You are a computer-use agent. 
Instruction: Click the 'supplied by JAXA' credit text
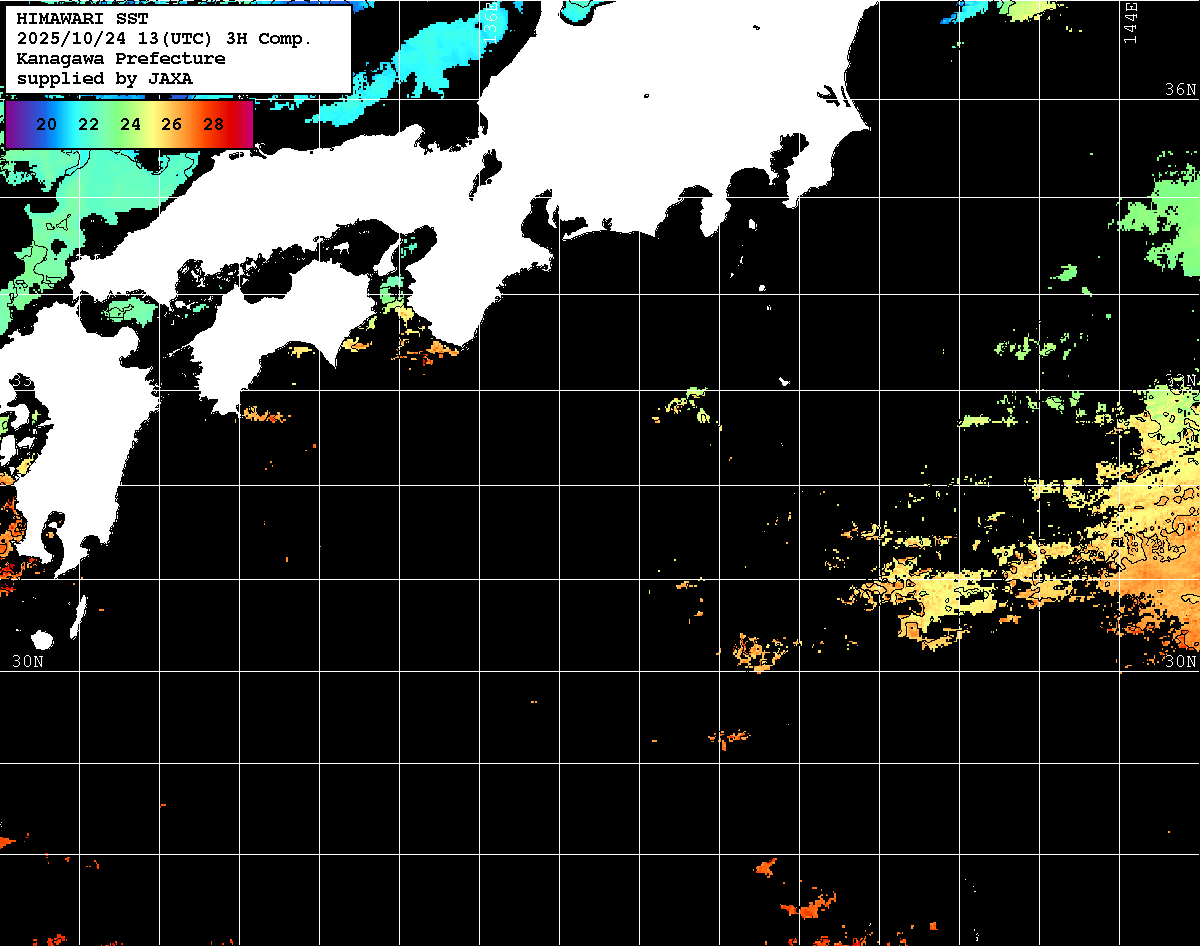pyautogui.click(x=105, y=78)
